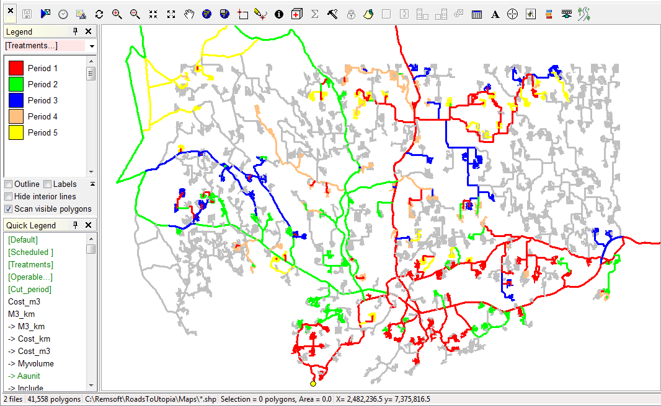Check Hide interior lines
This screenshot has height=406, width=661.
pos(8,196)
